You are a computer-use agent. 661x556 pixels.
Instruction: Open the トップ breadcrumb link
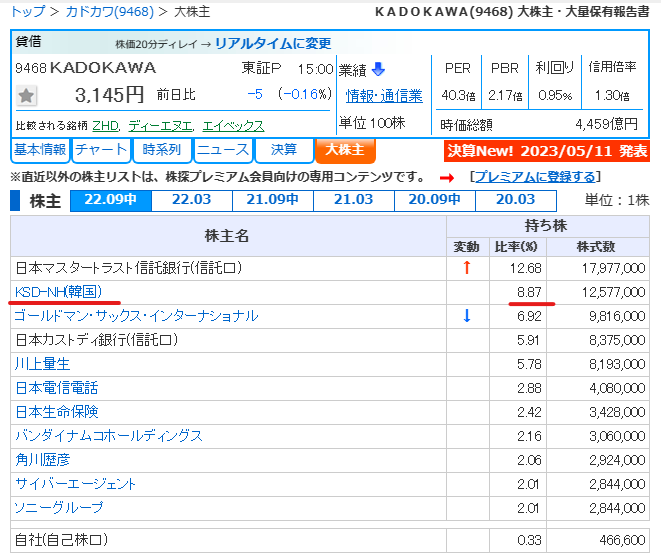click(26, 12)
